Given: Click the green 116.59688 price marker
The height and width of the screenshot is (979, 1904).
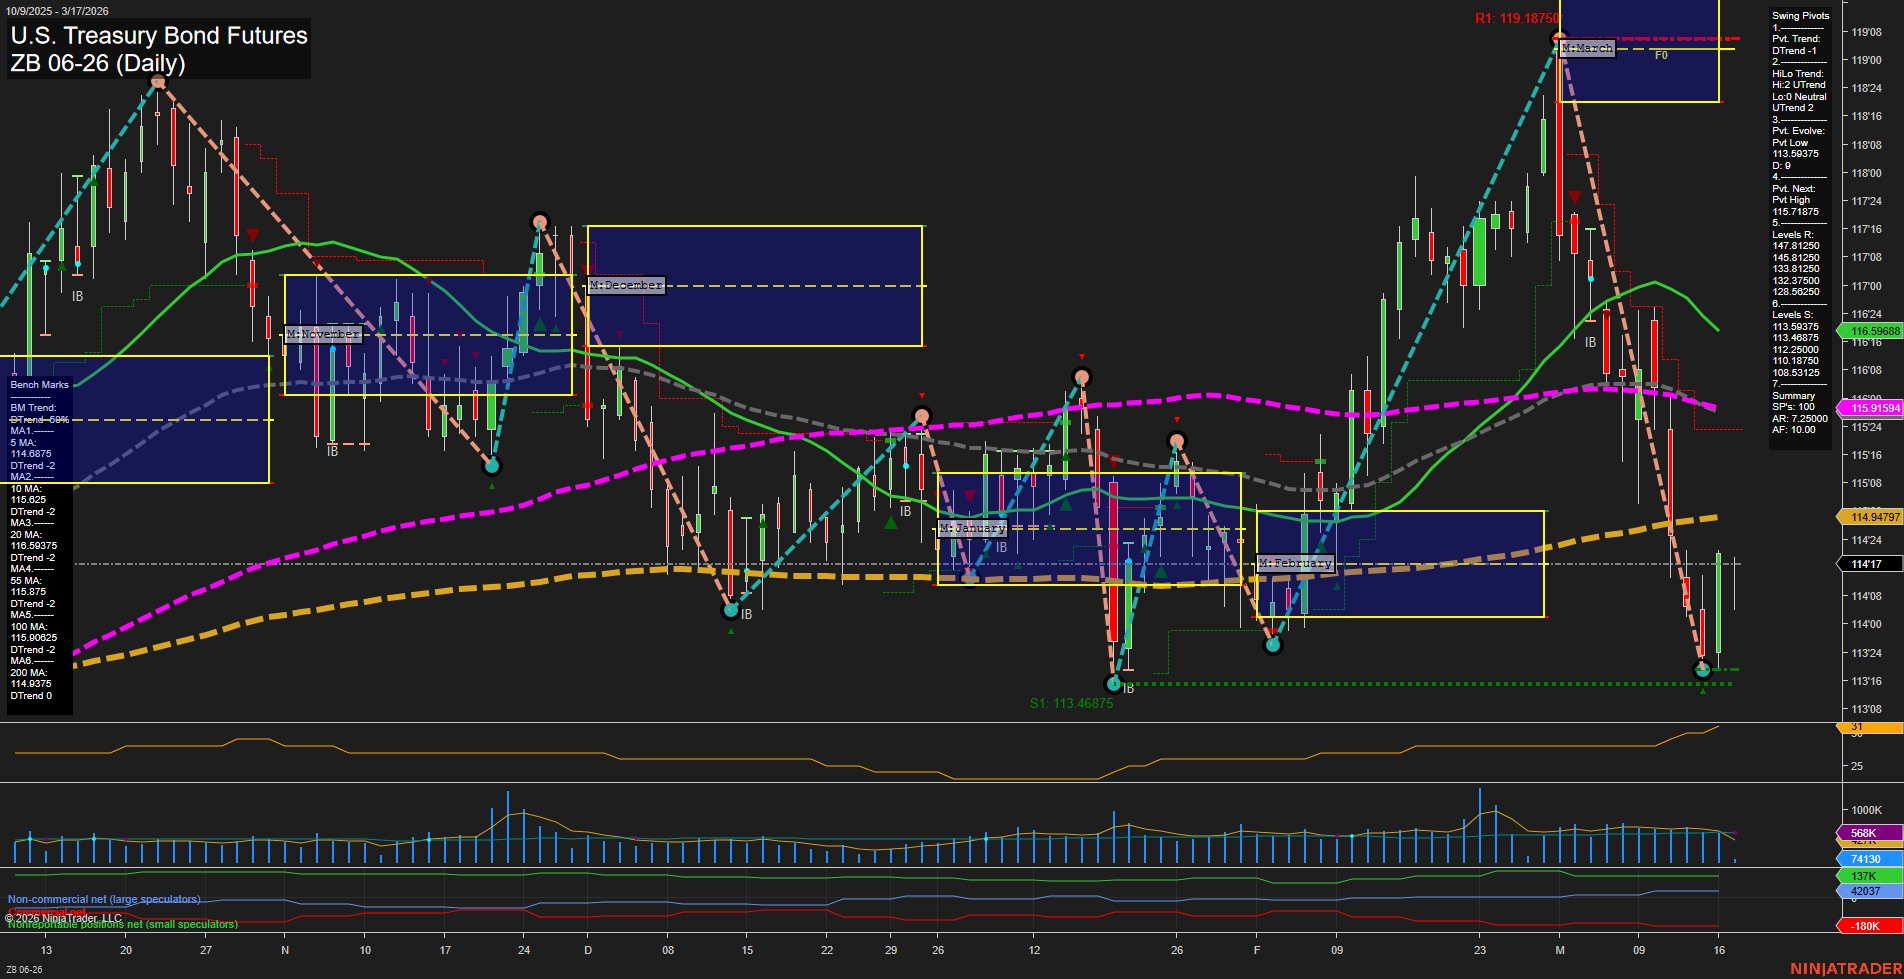Looking at the screenshot, I should point(1869,331).
